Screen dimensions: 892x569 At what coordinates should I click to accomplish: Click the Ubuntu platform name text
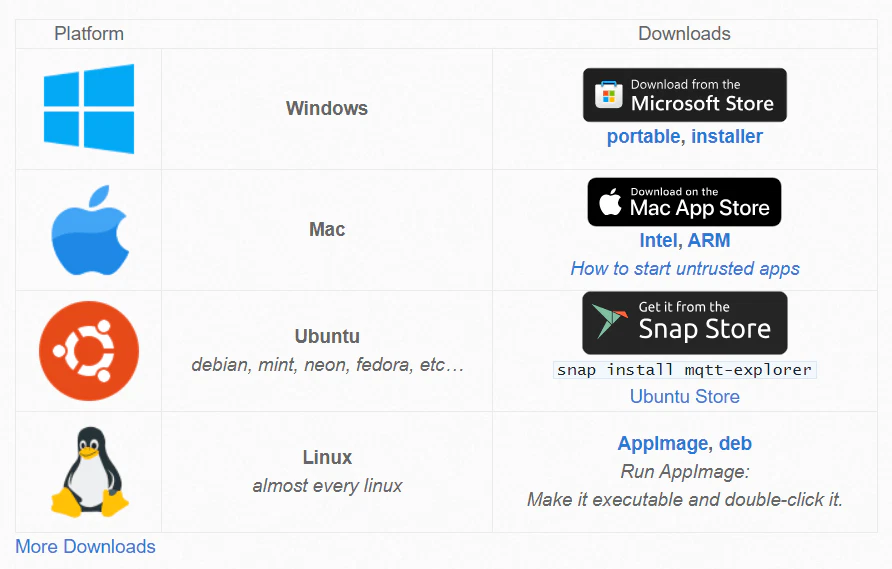click(327, 337)
